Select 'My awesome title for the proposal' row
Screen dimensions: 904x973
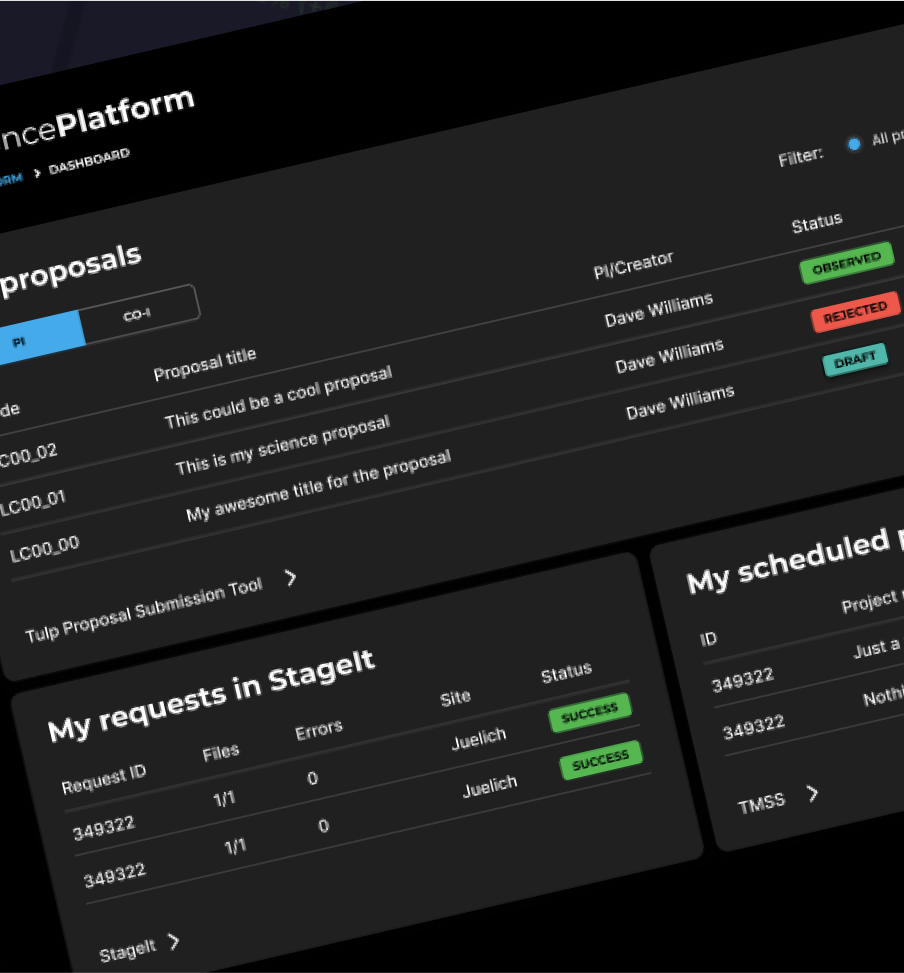point(318,486)
